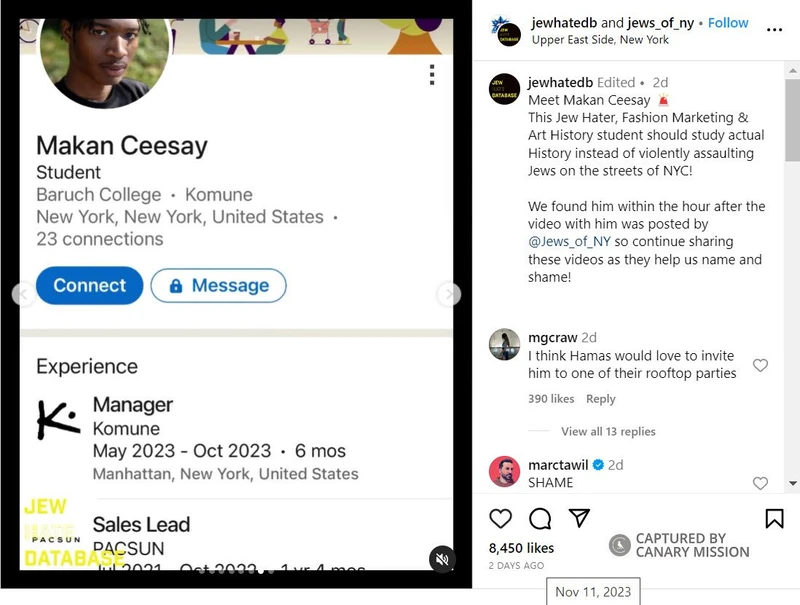This screenshot has width=800, height=605.
Task: Save the post with the bookmark icon
Action: [775, 517]
